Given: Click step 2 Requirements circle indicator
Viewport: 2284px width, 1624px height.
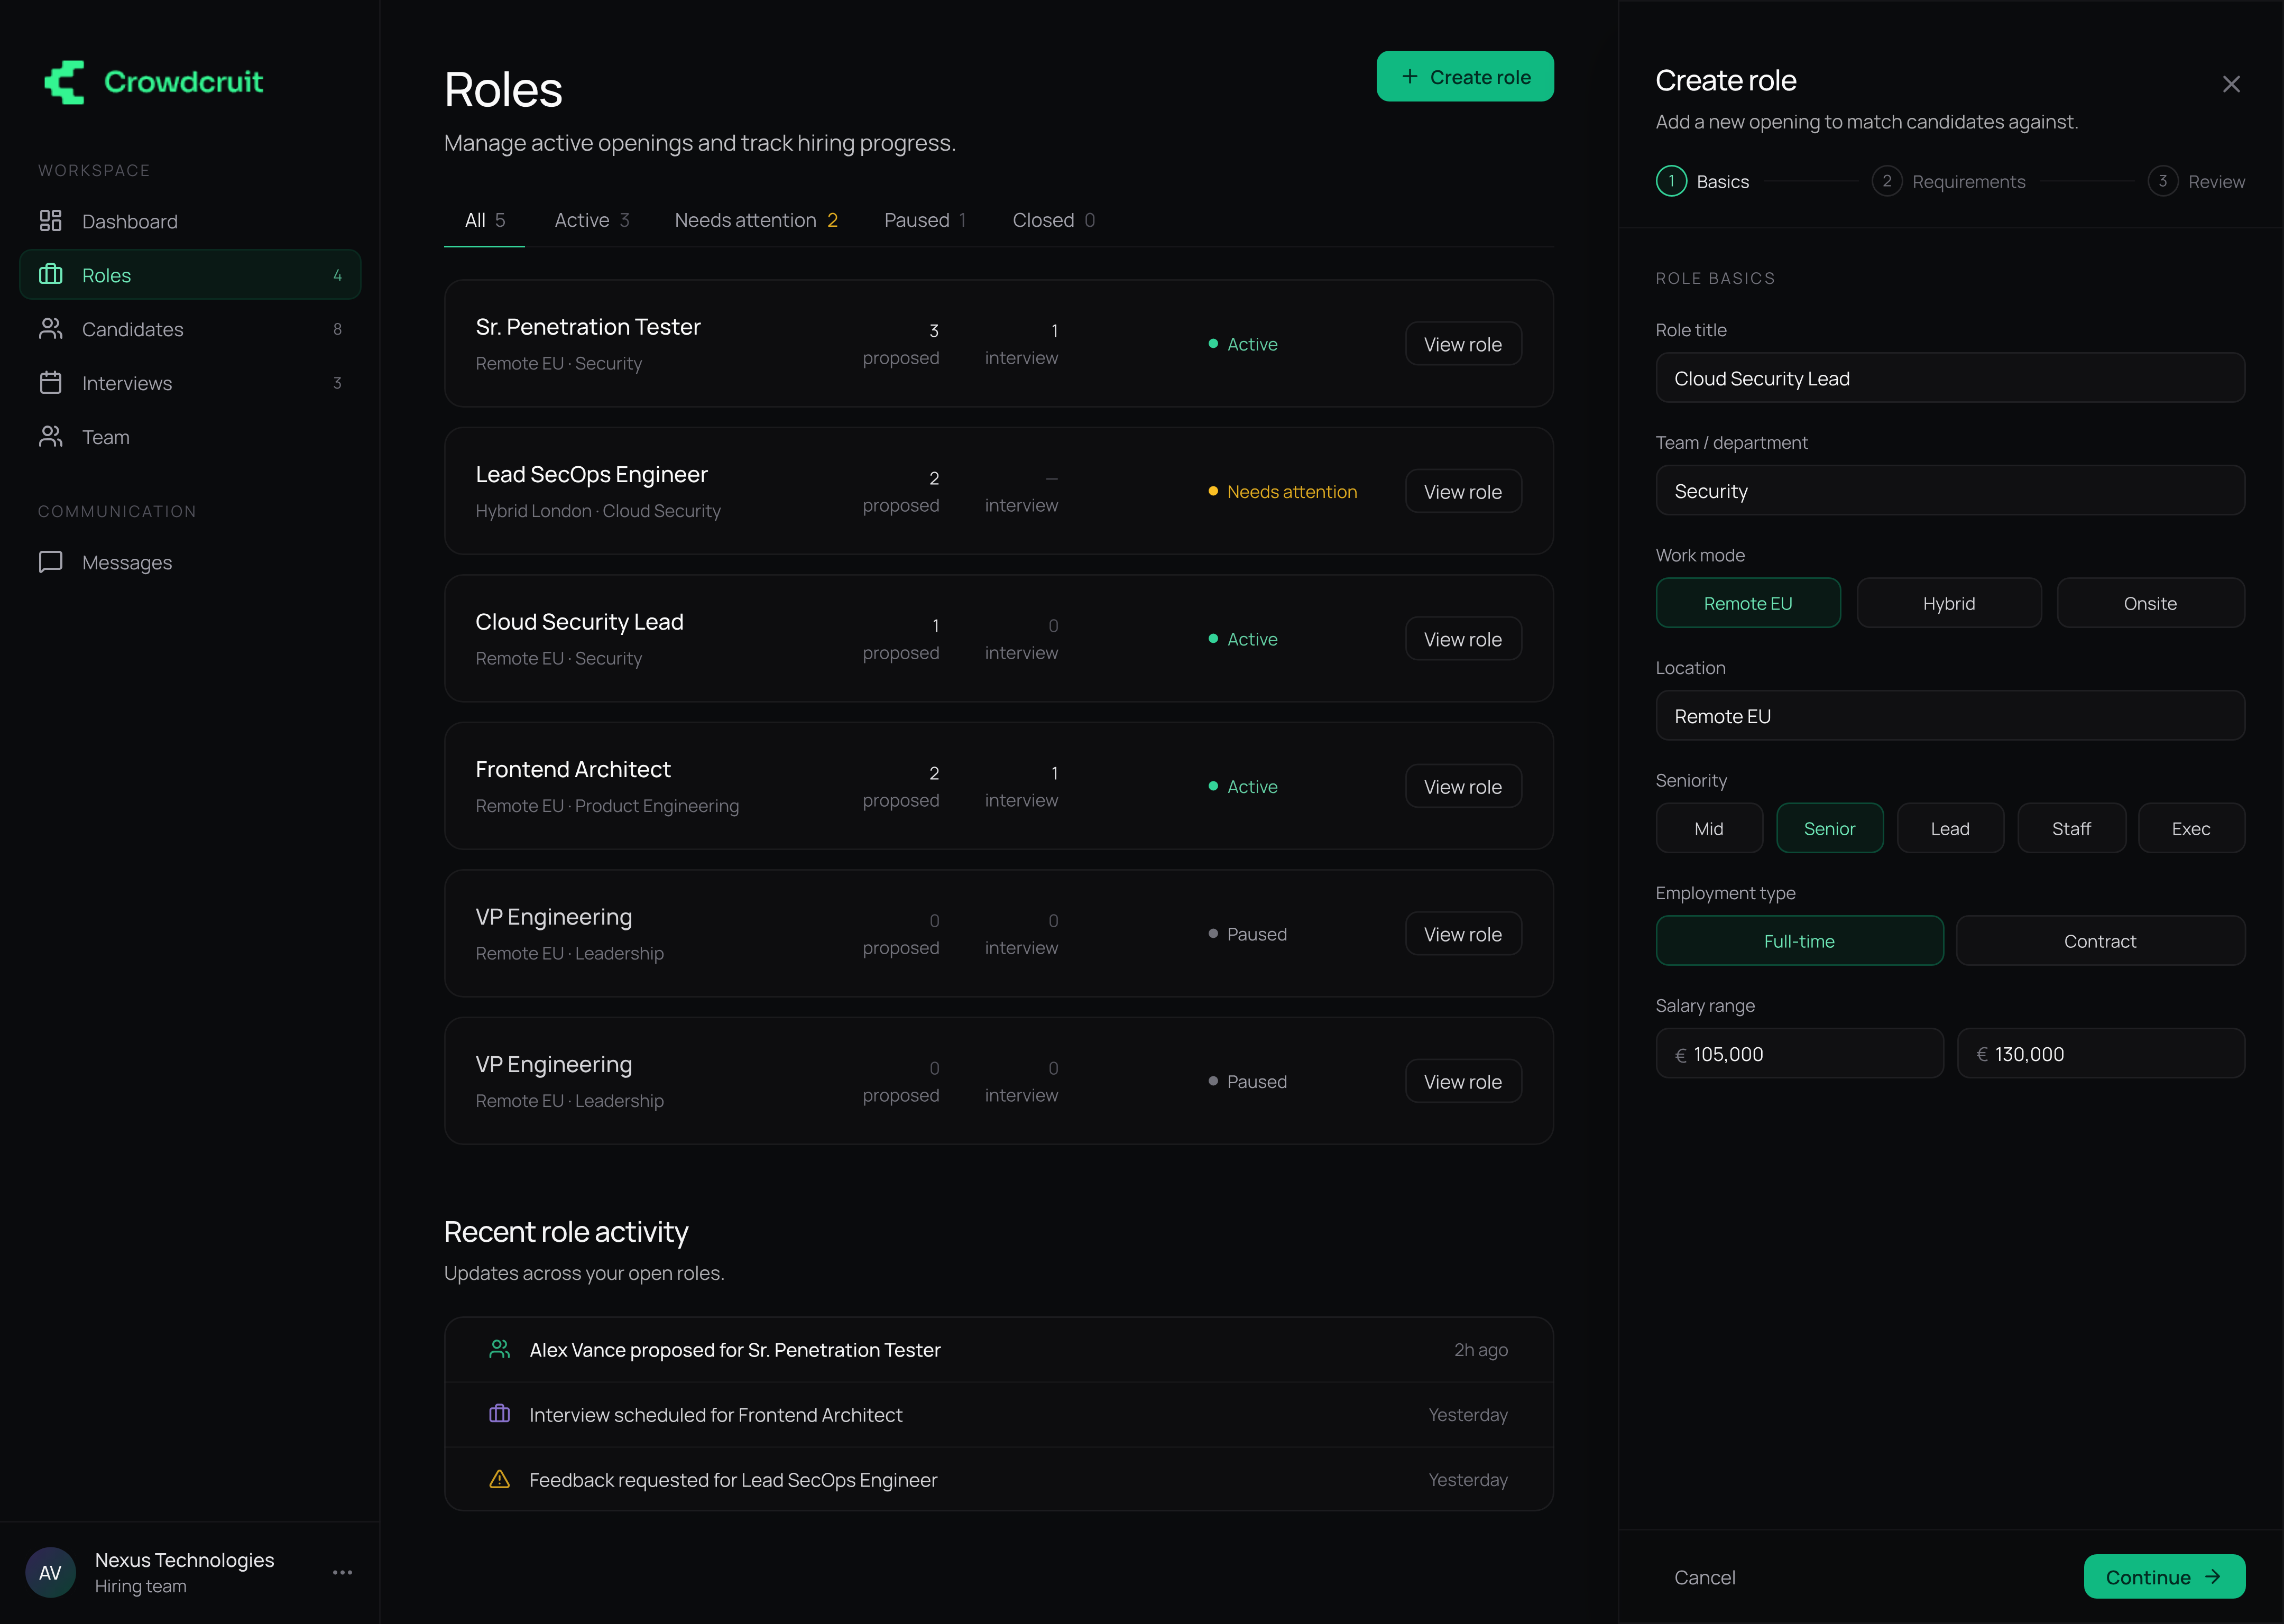Looking at the screenshot, I should point(1887,181).
